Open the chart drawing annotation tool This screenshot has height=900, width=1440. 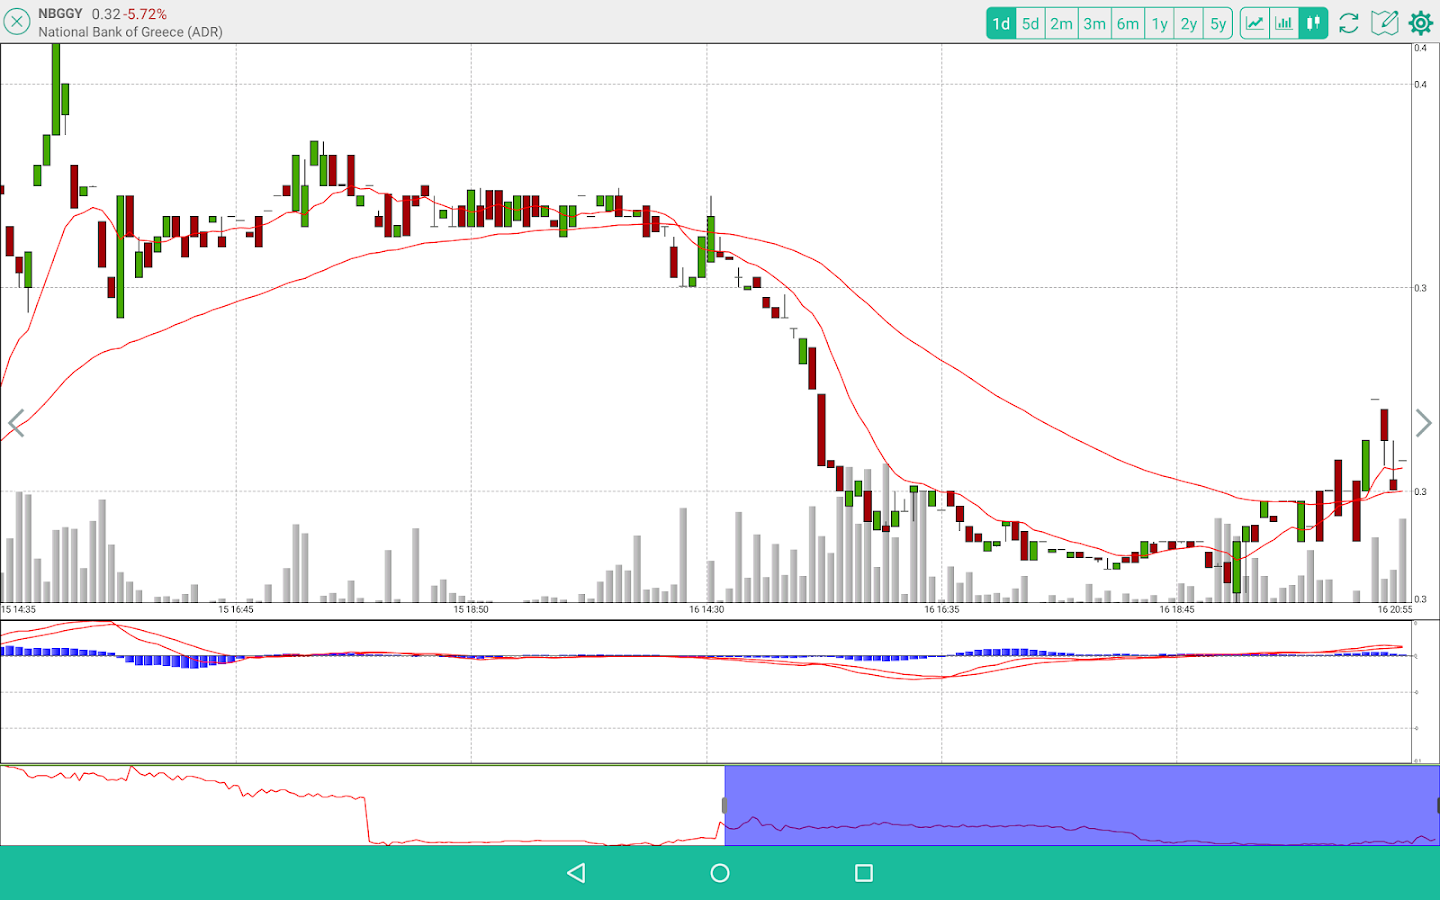(x=1385, y=23)
